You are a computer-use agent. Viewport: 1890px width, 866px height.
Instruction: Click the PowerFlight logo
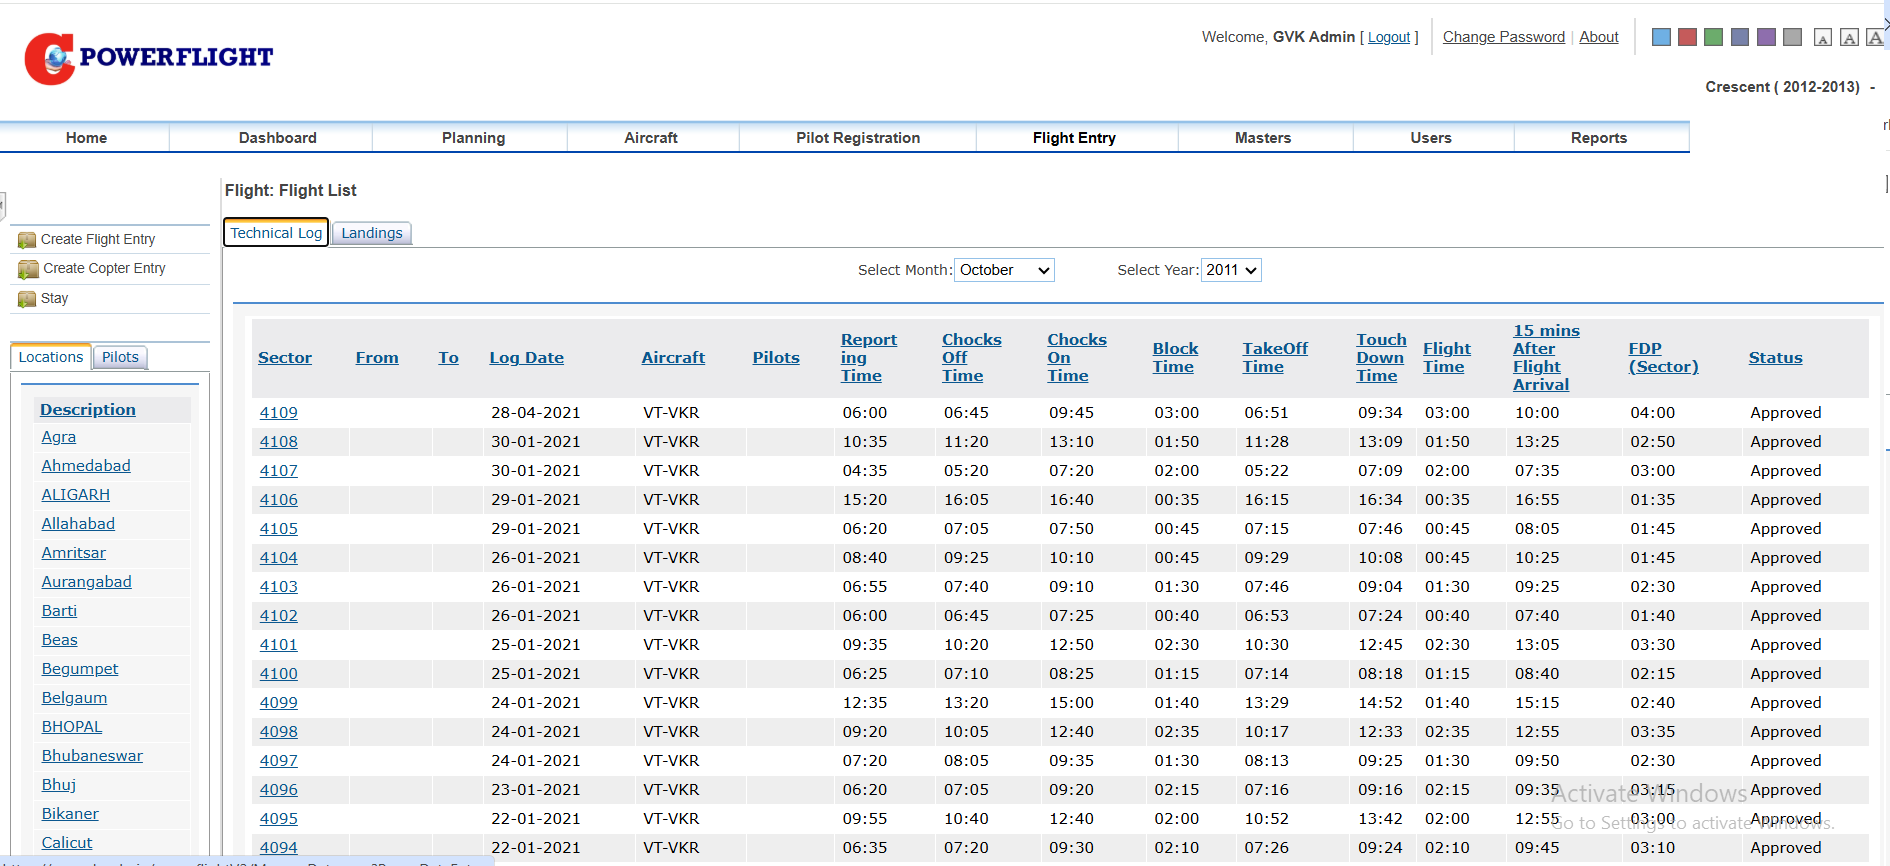pyautogui.click(x=149, y=58)
